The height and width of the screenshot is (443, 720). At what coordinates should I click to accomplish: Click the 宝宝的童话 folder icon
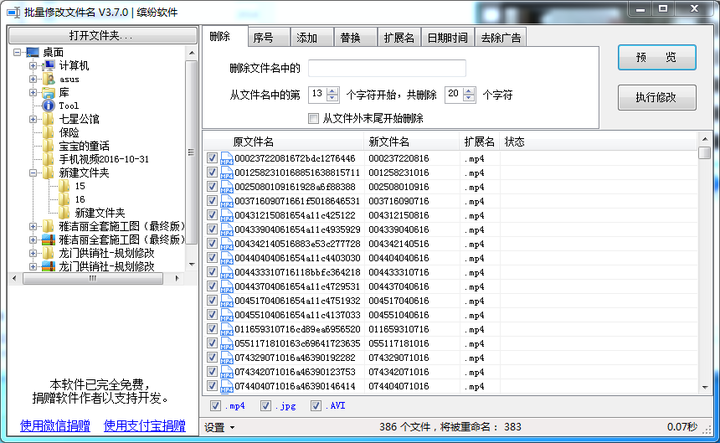coord(49,146)
